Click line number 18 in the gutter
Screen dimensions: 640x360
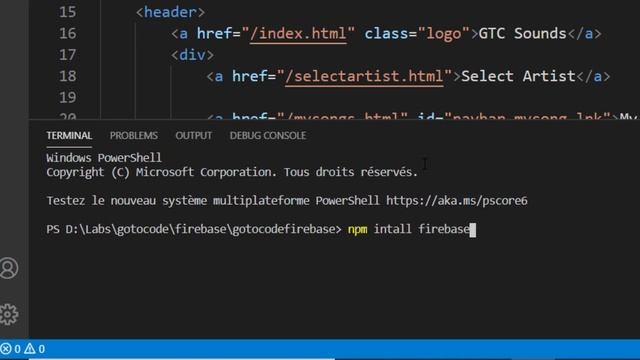coord(68,76)
